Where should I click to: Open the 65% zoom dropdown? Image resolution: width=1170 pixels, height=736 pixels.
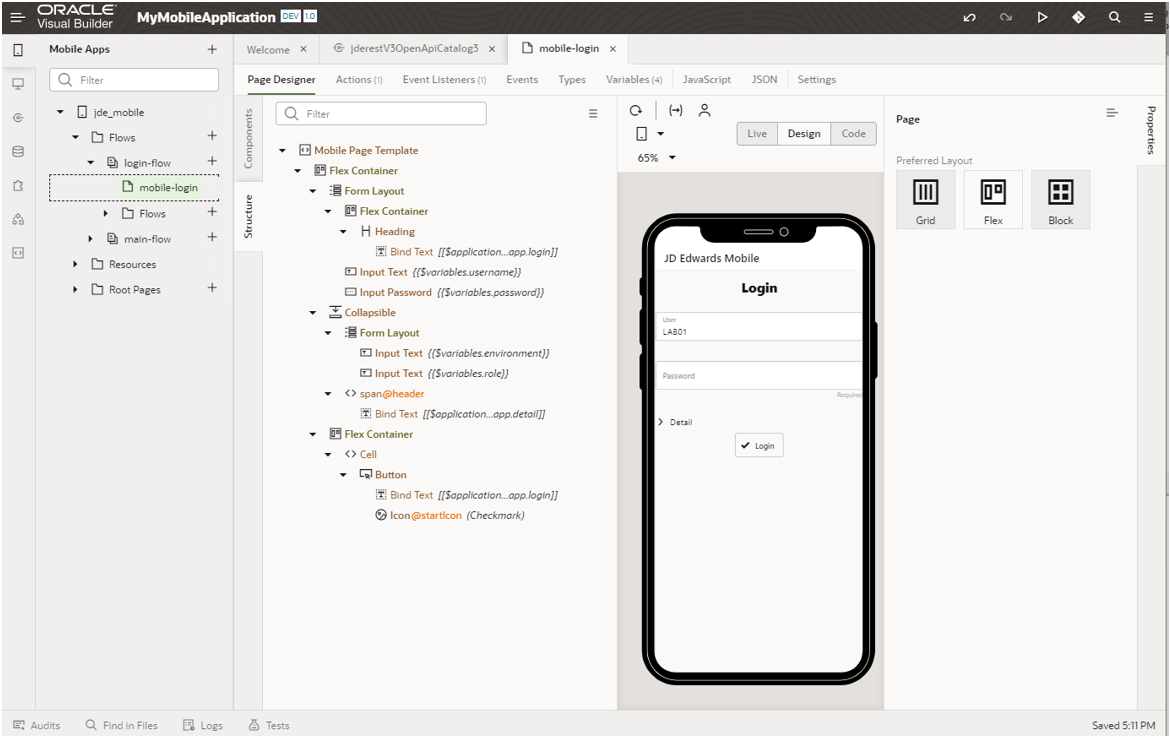tap(657, 158)
